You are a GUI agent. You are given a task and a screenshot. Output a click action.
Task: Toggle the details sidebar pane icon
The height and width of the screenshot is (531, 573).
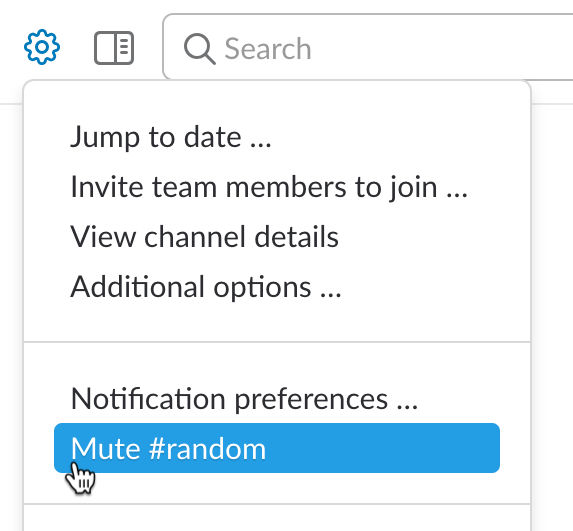pos(114,48)
